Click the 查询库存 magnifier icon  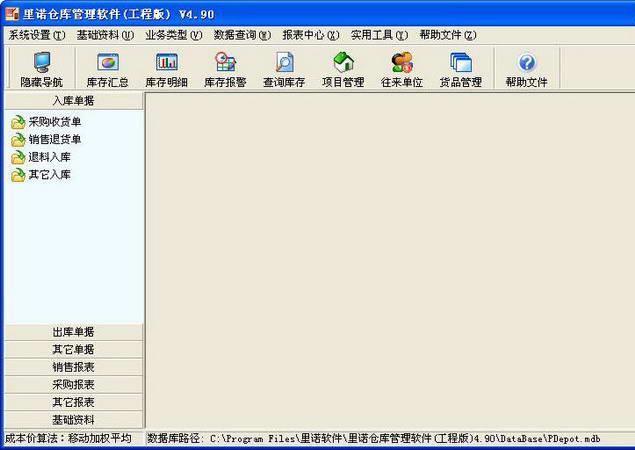coord(284,62)
